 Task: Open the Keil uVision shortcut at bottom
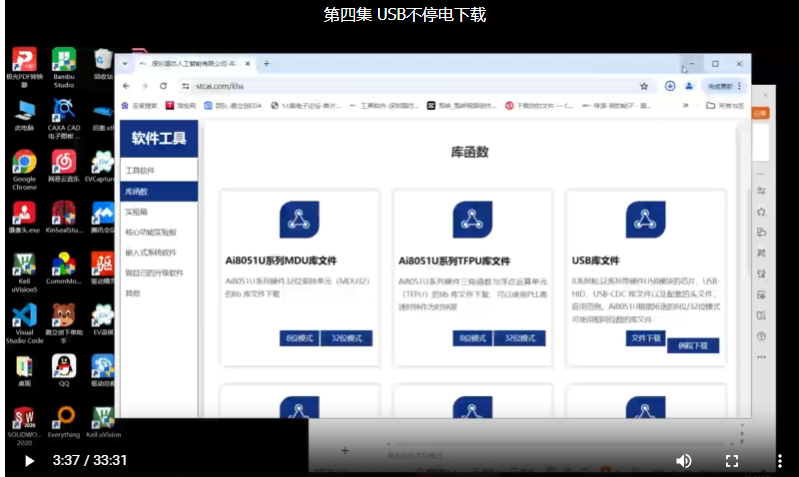click(x=103, y=422)
